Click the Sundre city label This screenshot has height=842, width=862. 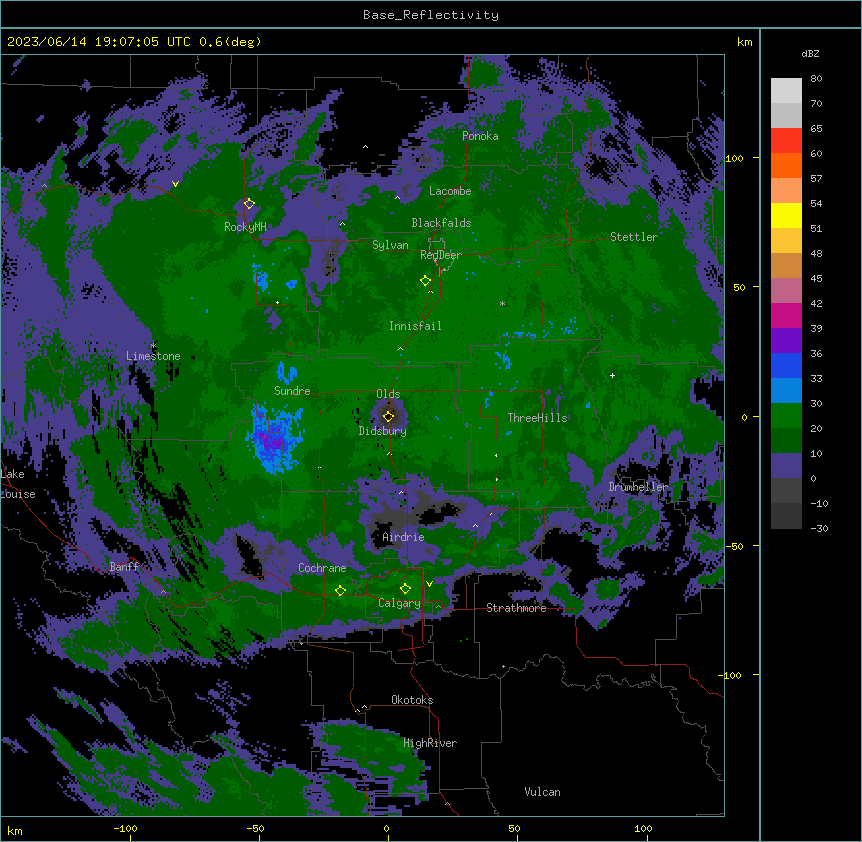(x=292, y=391)
